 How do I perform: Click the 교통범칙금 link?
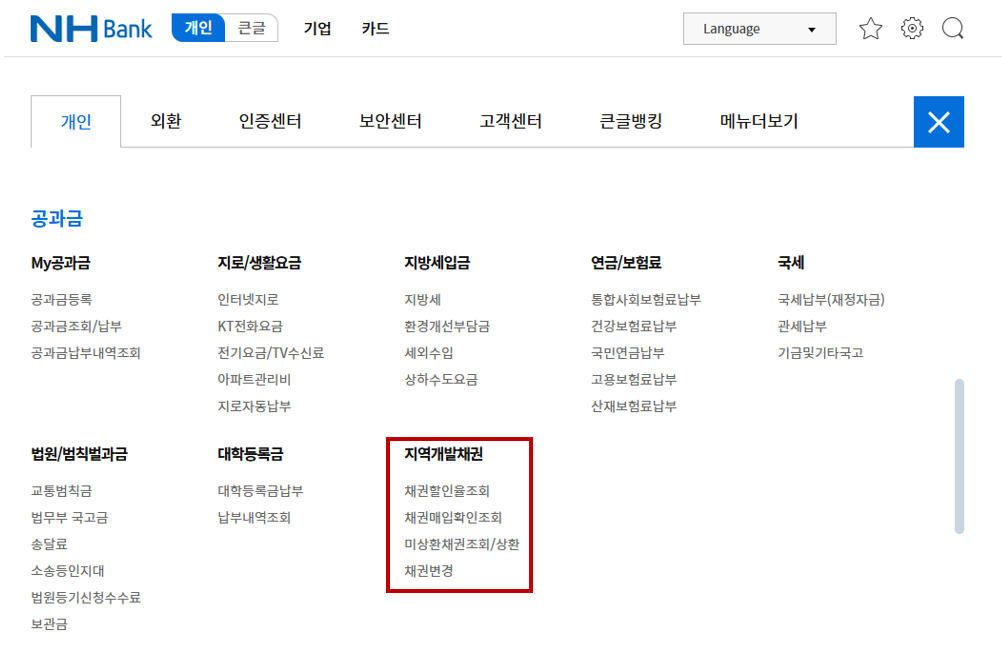(x=60, y=491)
